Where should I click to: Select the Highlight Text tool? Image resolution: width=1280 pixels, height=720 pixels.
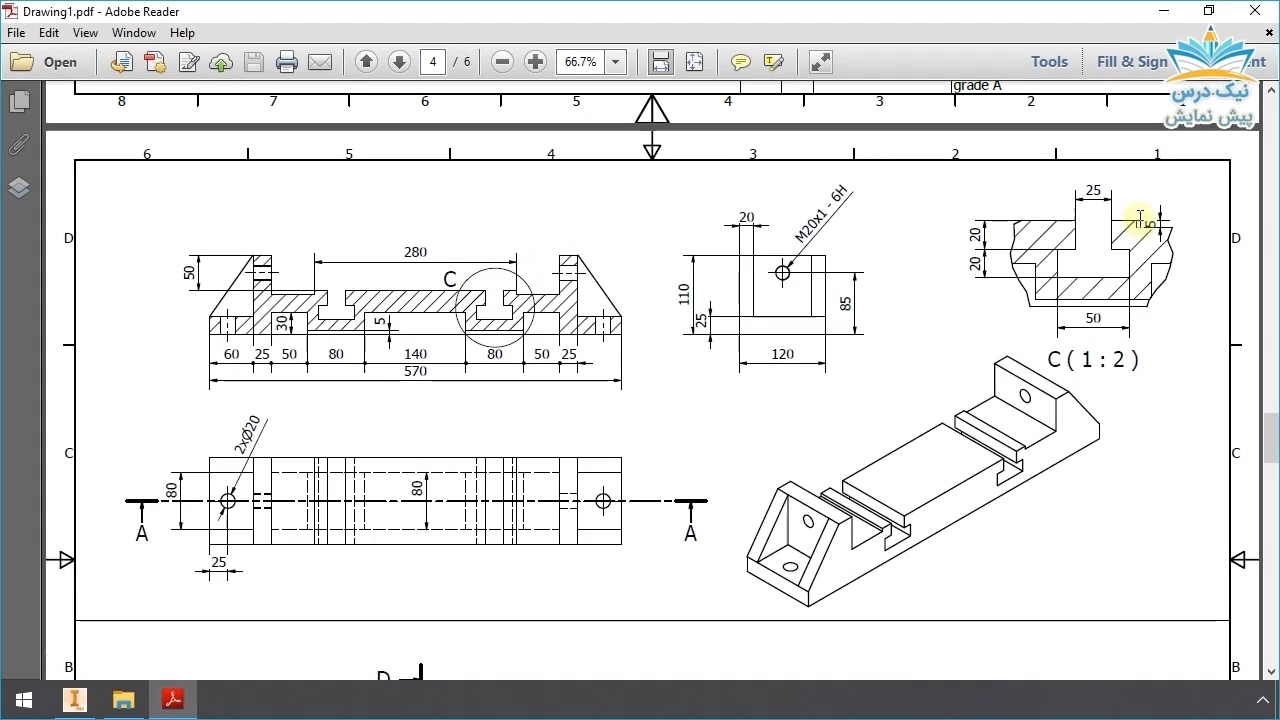[x=773, y=62]
